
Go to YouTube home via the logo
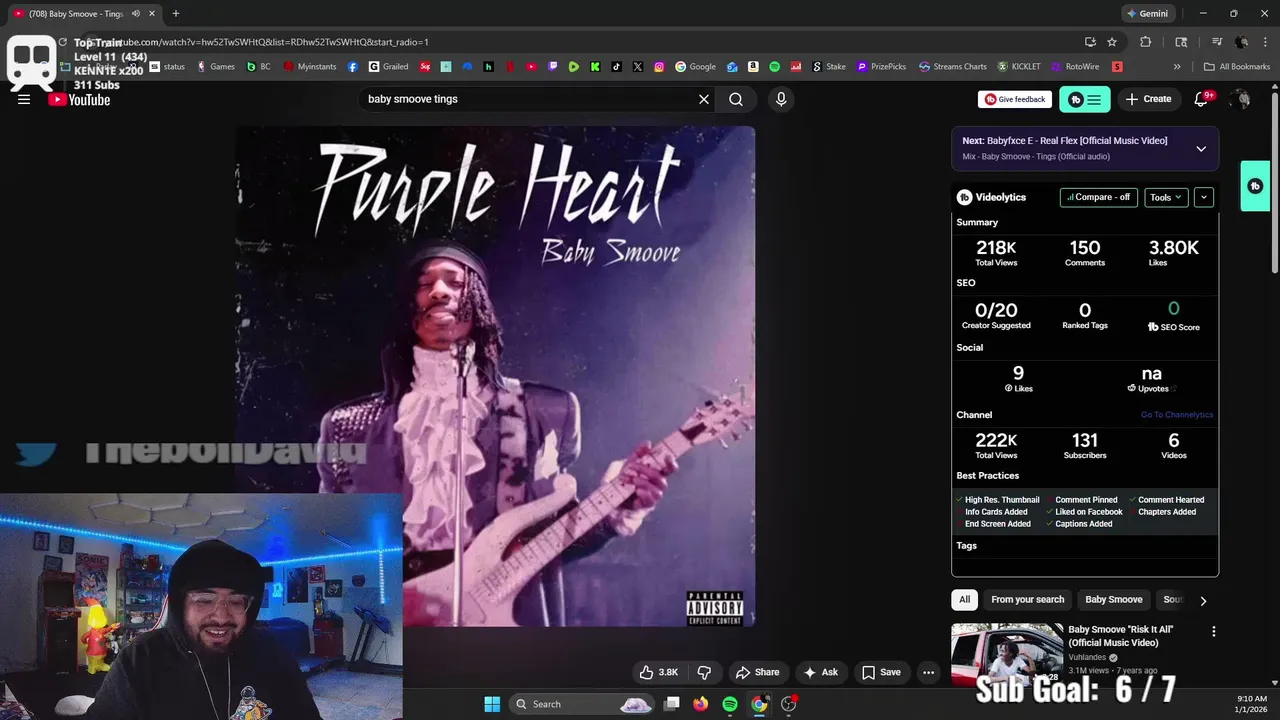(79, 99)
